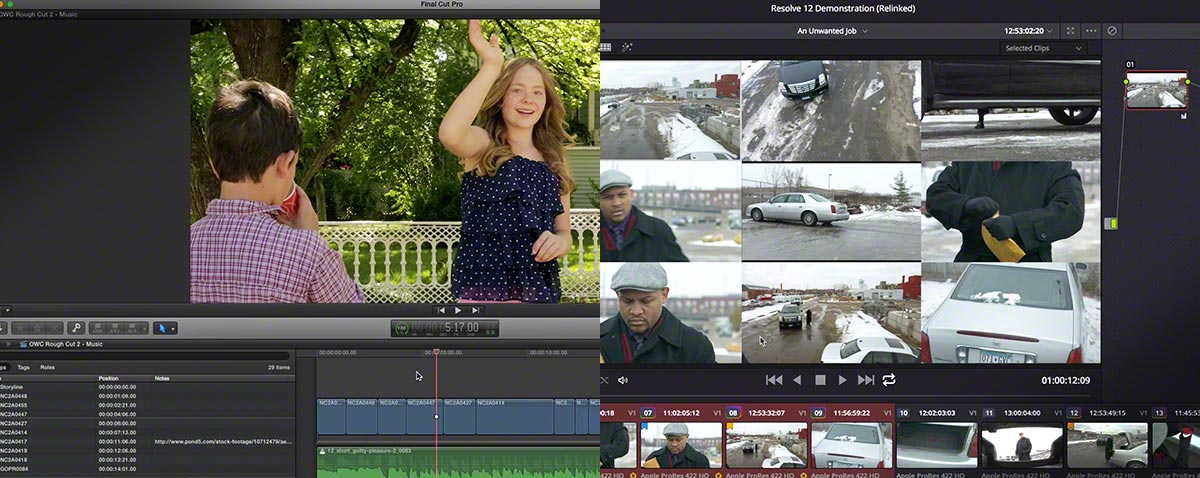
Task: Open the Selected Clips dropdown
Action: click(1044, 48)
